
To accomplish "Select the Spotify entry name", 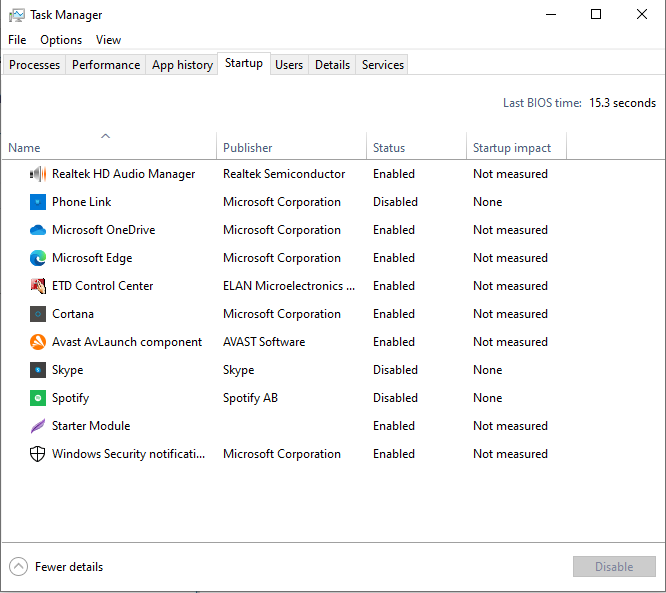I will click(71, 398).
